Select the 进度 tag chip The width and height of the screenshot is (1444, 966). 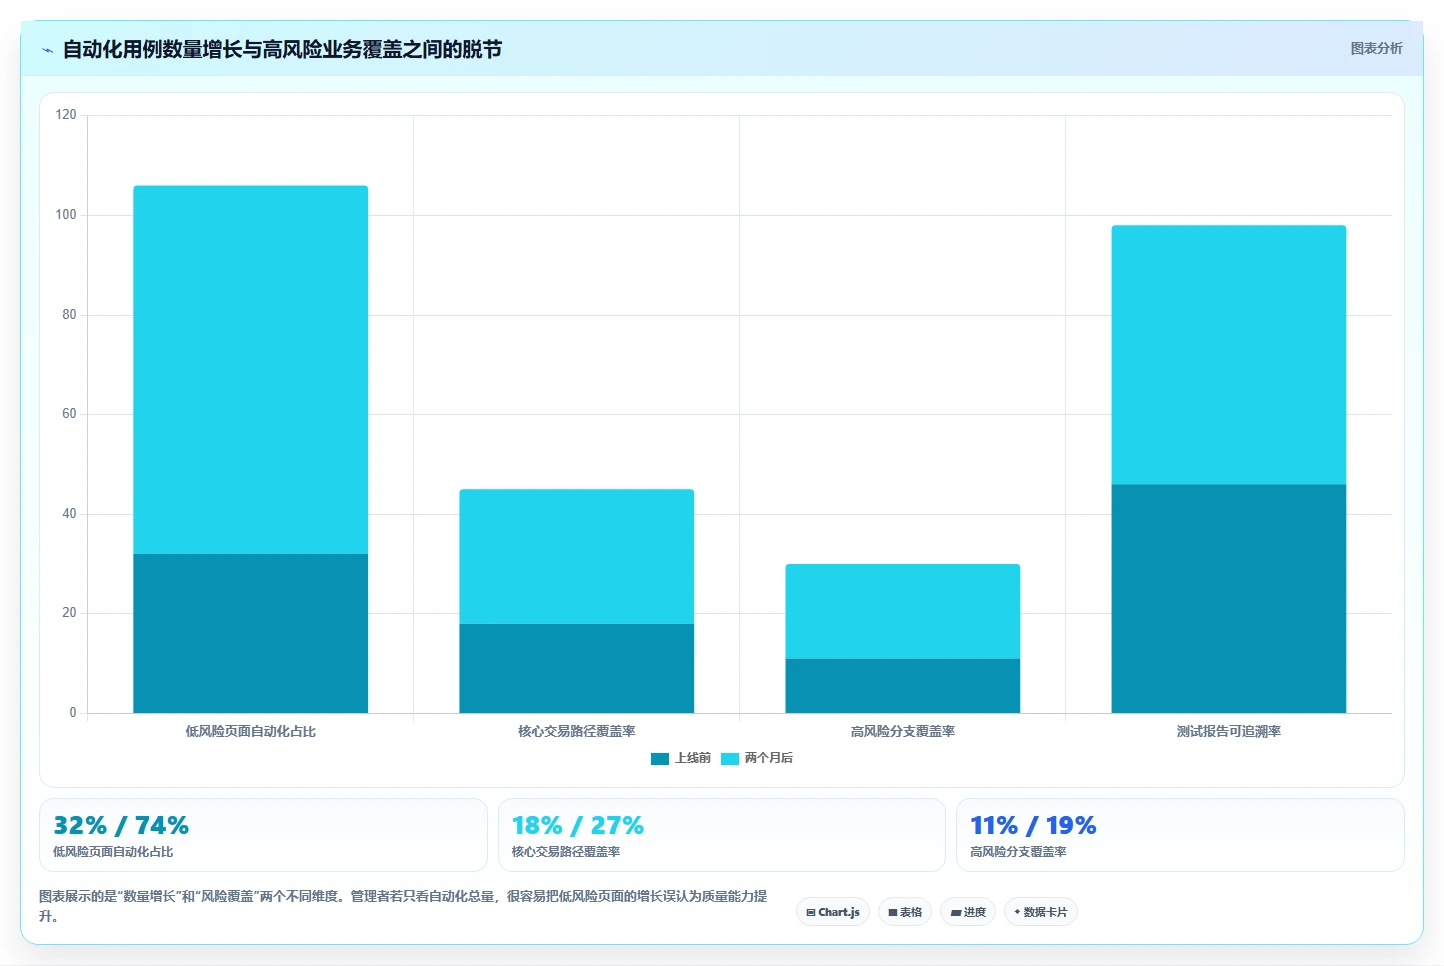click(968, 912)
